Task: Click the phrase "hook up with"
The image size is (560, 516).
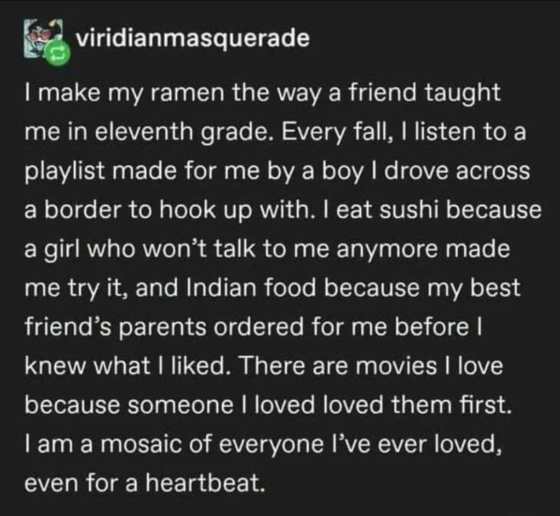Action: (x=238, y=210)
